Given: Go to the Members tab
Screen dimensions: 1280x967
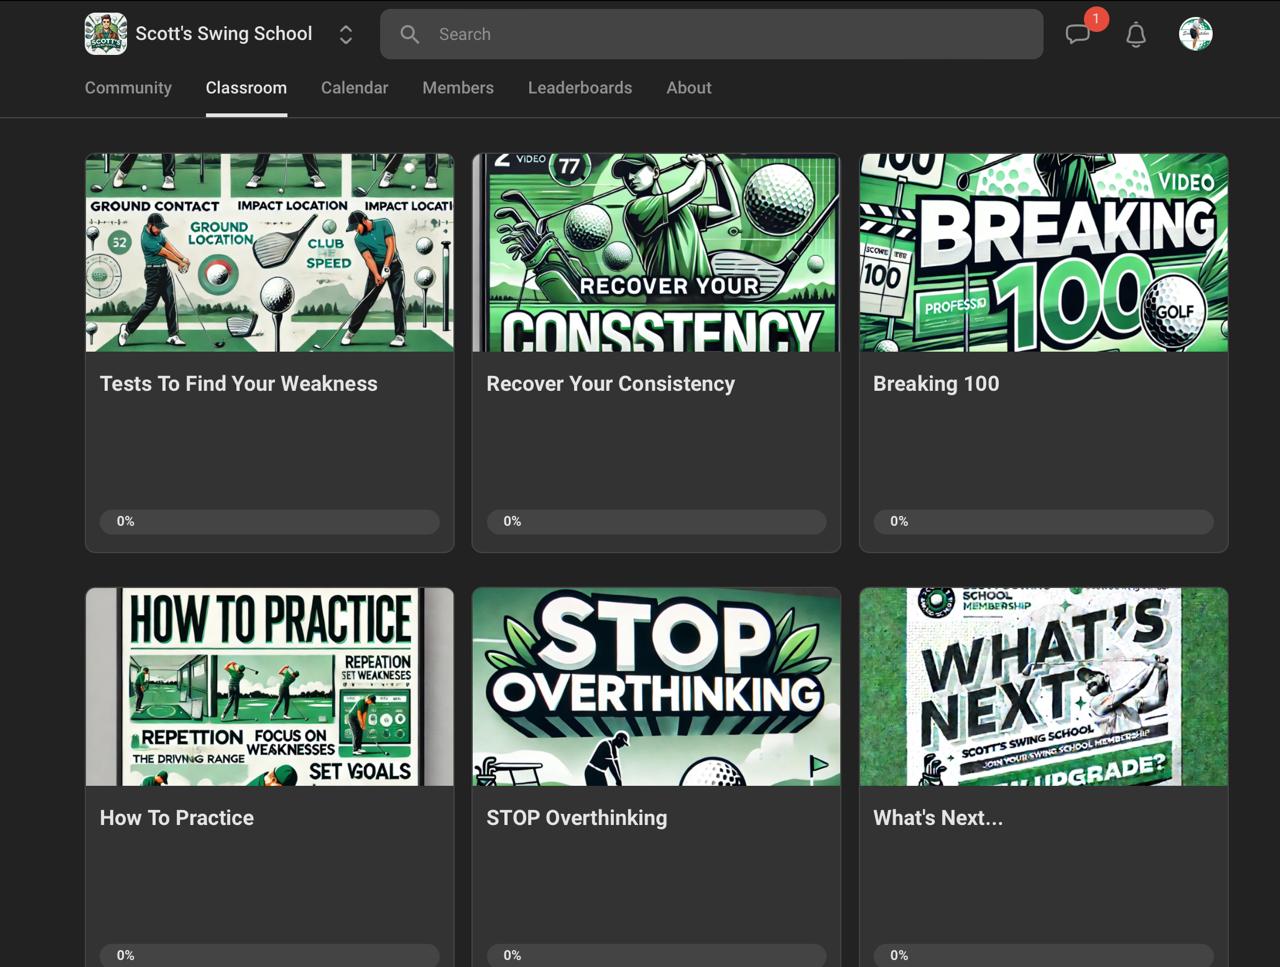Looking at the screenshot, I should [458, 88].
